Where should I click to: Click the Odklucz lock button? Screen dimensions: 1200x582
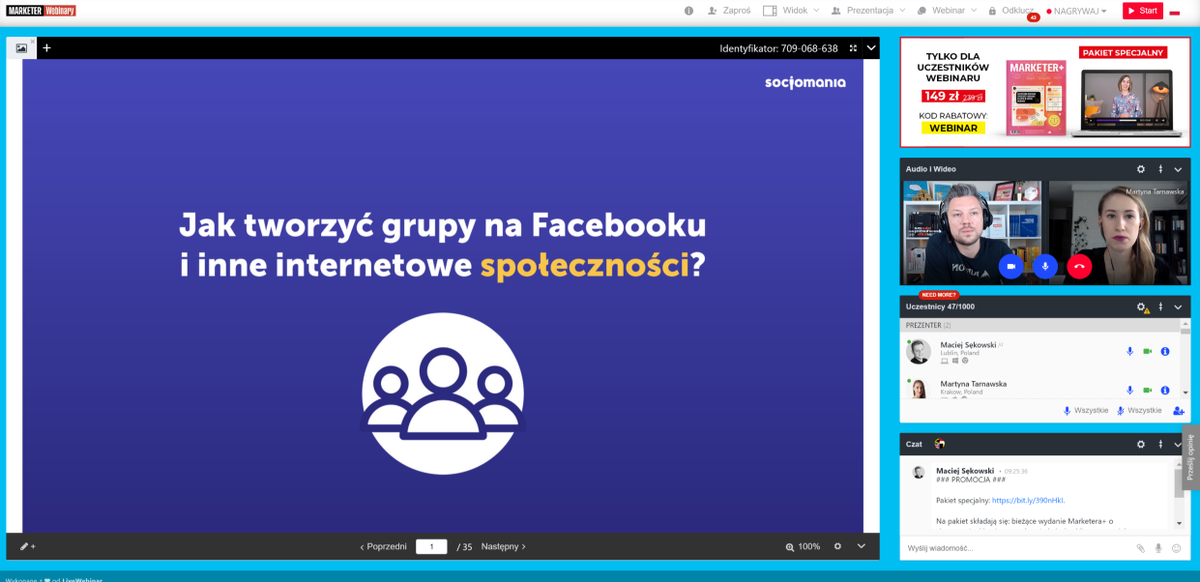pos(1011,11)
